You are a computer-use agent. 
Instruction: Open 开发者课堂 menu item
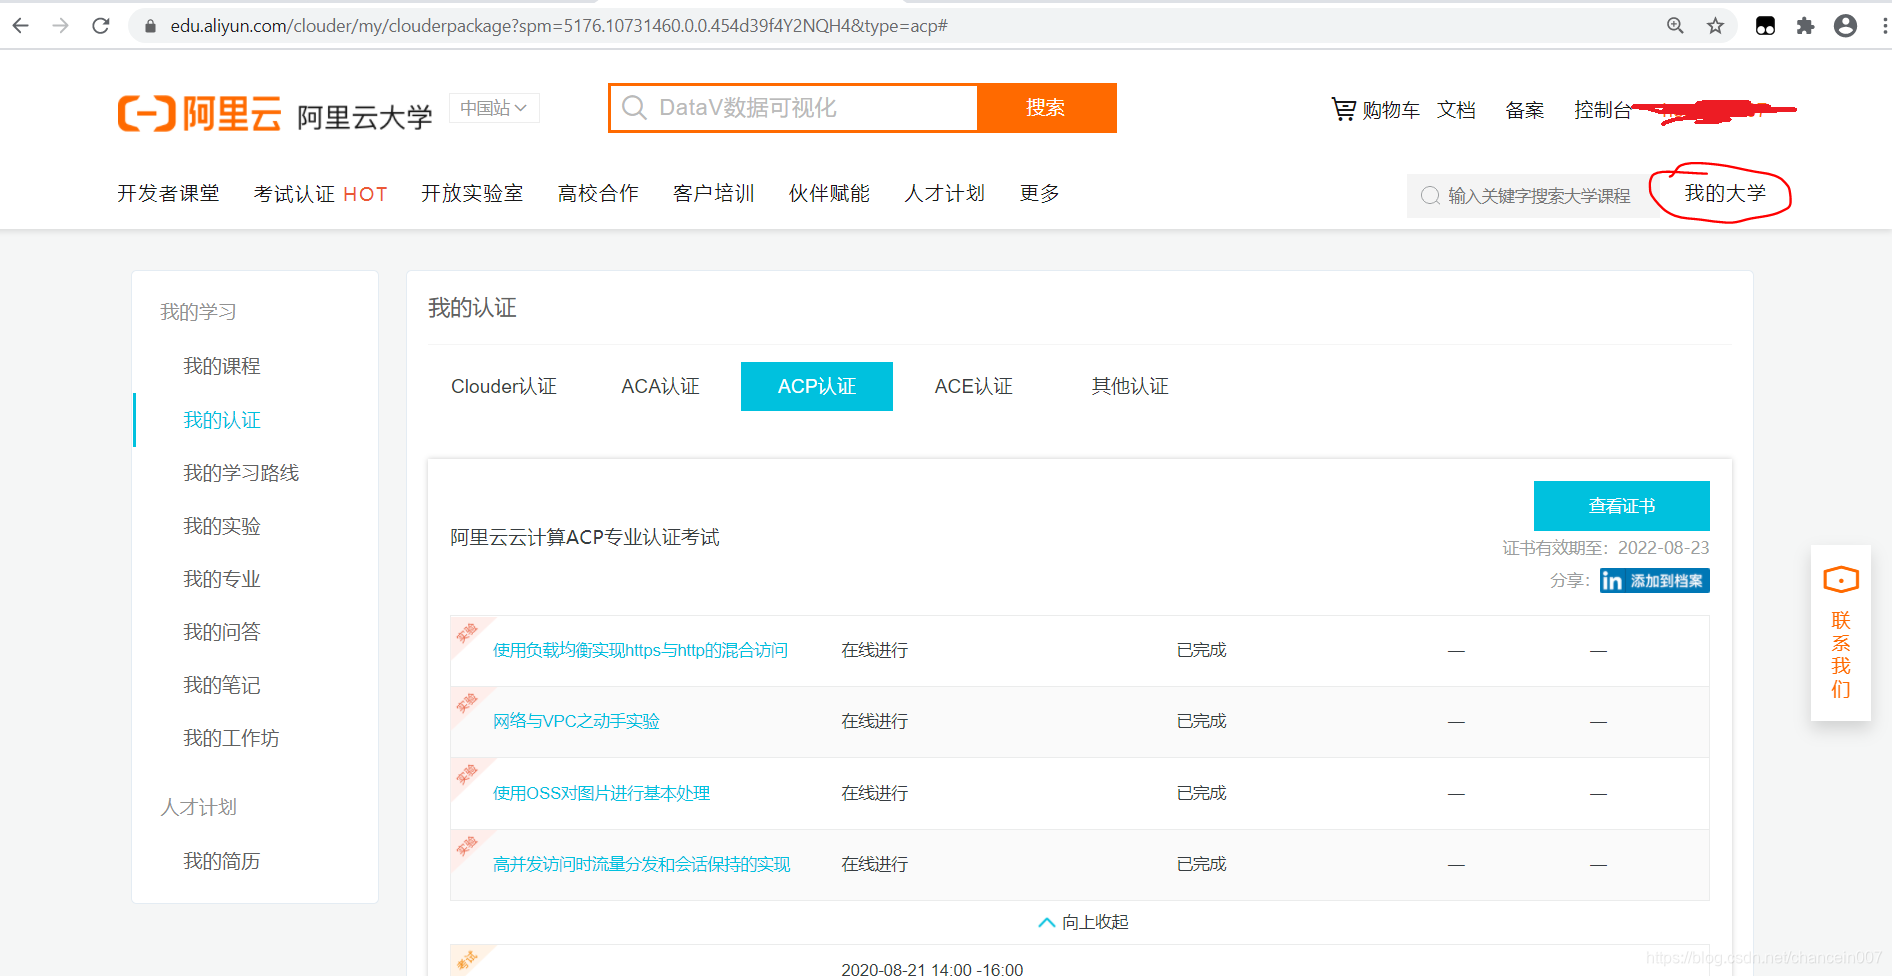click(x=168, y=193)
